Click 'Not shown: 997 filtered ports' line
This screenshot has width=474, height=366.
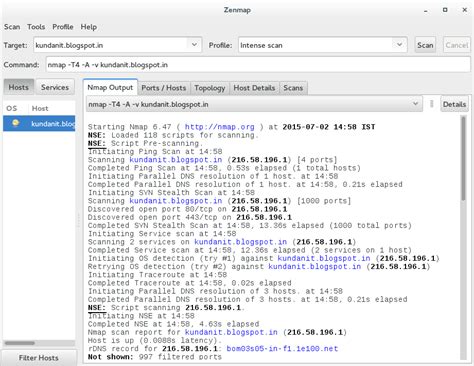pos(155,357)
